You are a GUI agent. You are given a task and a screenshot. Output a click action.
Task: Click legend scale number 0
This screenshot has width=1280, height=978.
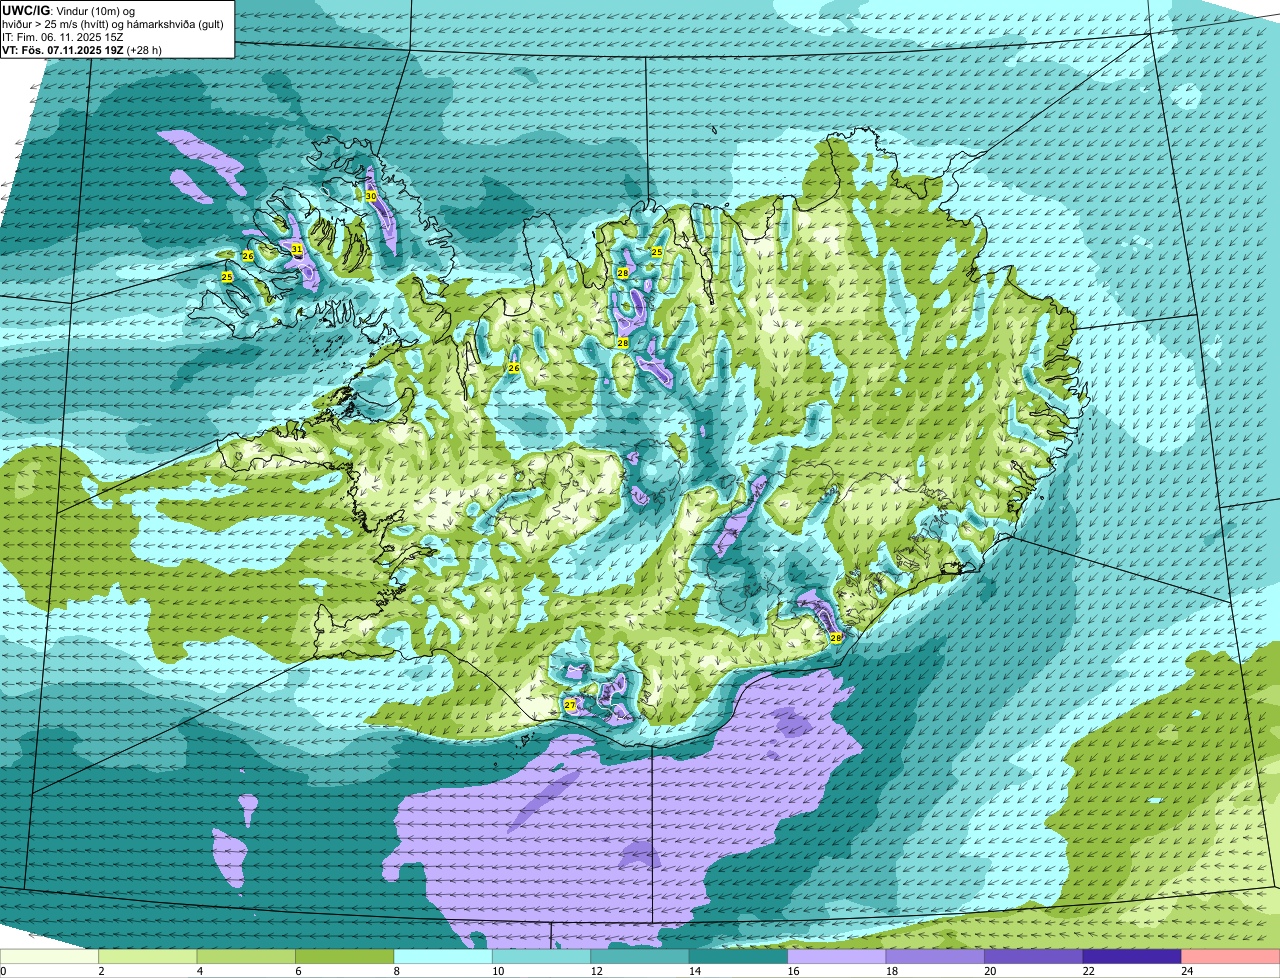click(4, 970)
